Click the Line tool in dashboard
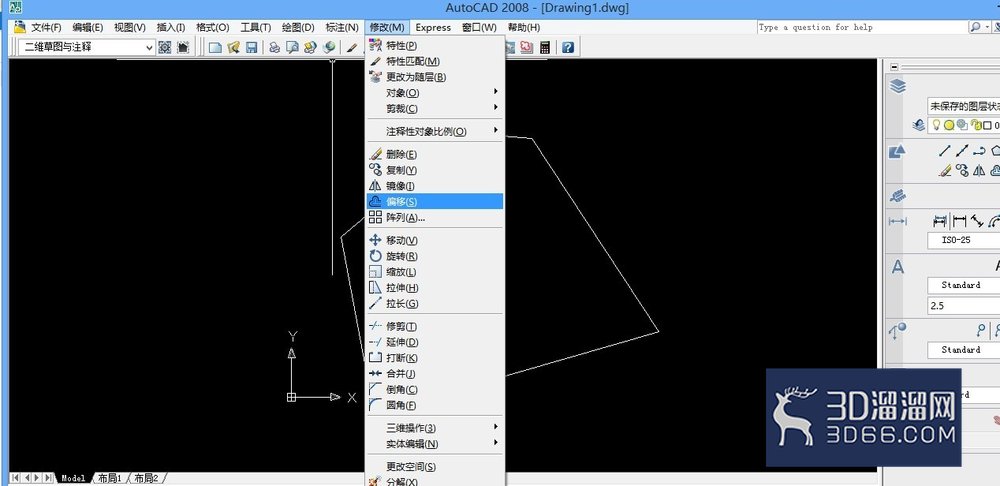1000x486 pixels. coord(945,151)
